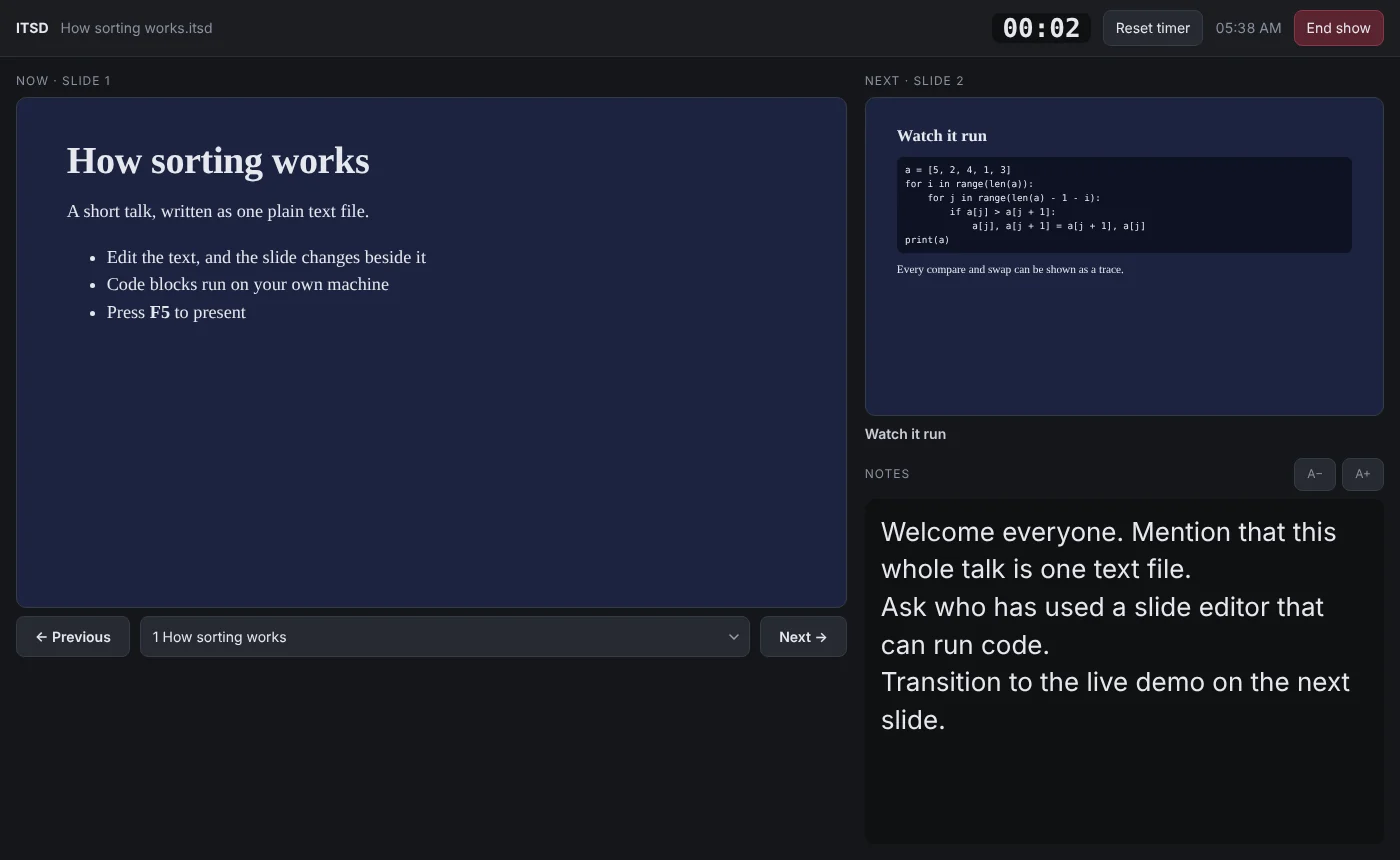The width and height of the screenshot is (1400, 860).
Task: Click the text Every compare and swap can be shown
Action: point(1010,269)
